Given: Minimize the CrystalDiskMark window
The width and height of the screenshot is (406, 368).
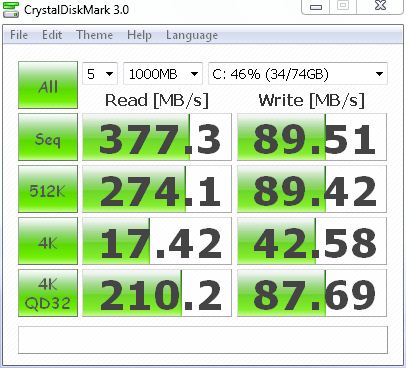Looking at the screenshot, I should tap(316, 6).
